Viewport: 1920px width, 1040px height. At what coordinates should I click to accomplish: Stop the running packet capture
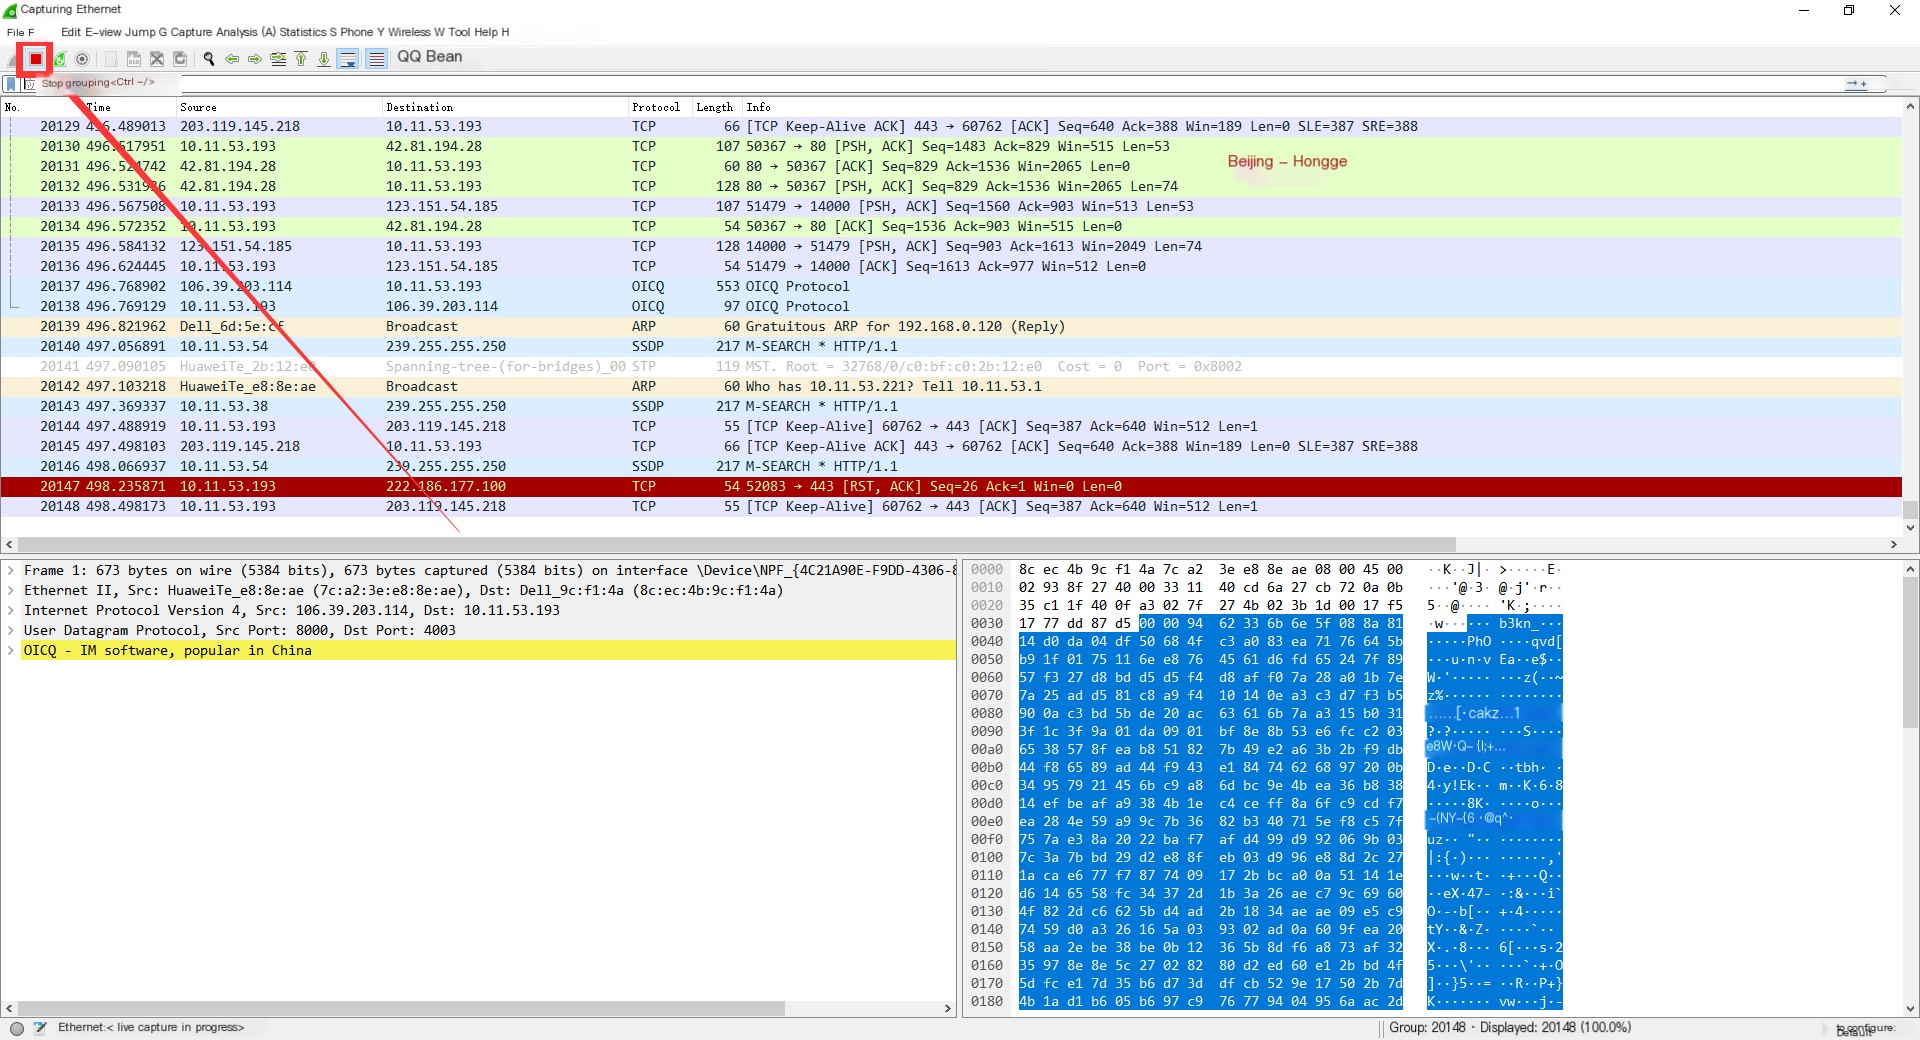tap(35, 59)
